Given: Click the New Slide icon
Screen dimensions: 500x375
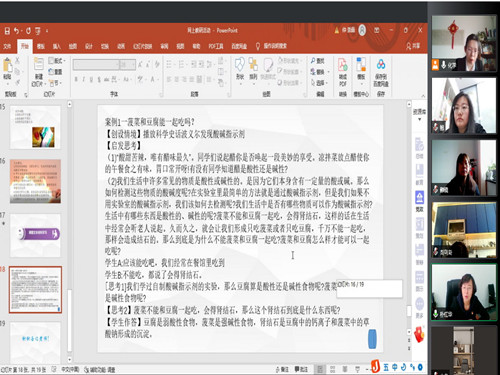Looking at the screenshot, I should [38, 65].
